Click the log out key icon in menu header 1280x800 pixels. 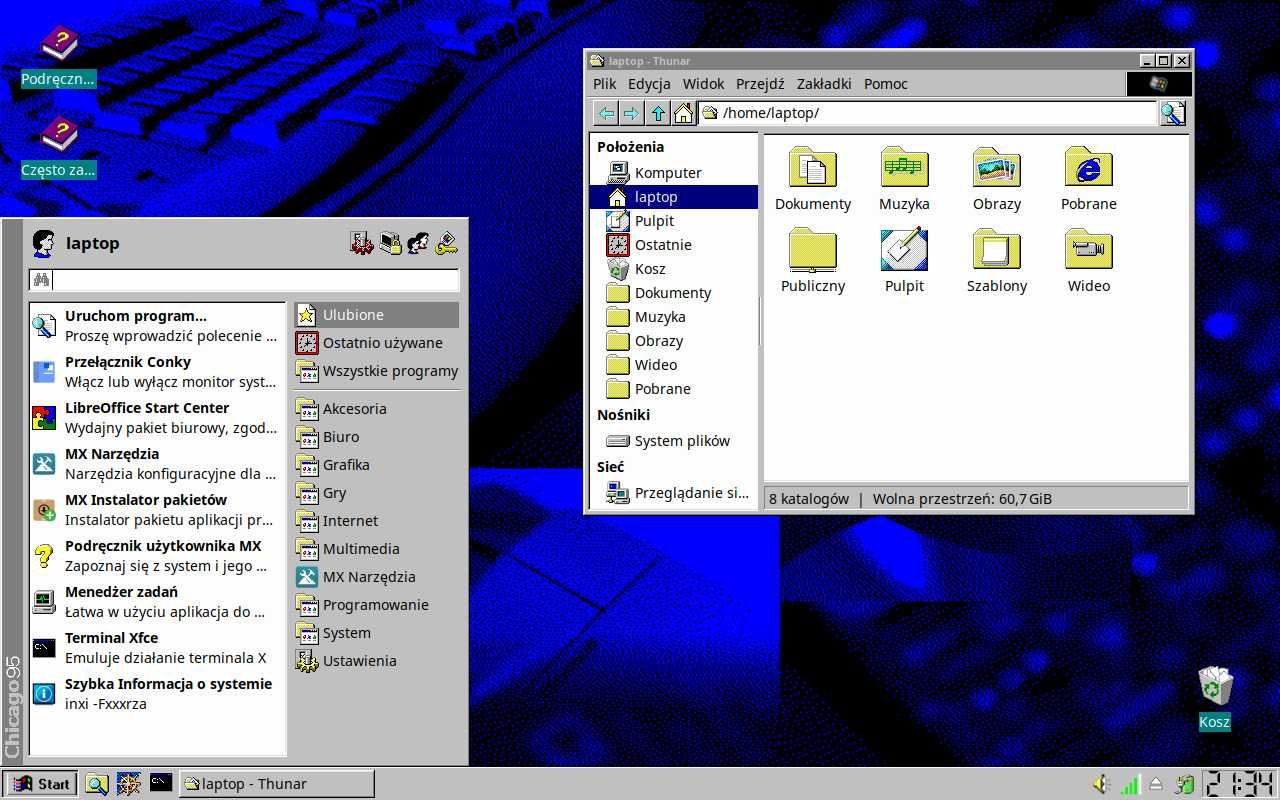[x=446, y=243]
